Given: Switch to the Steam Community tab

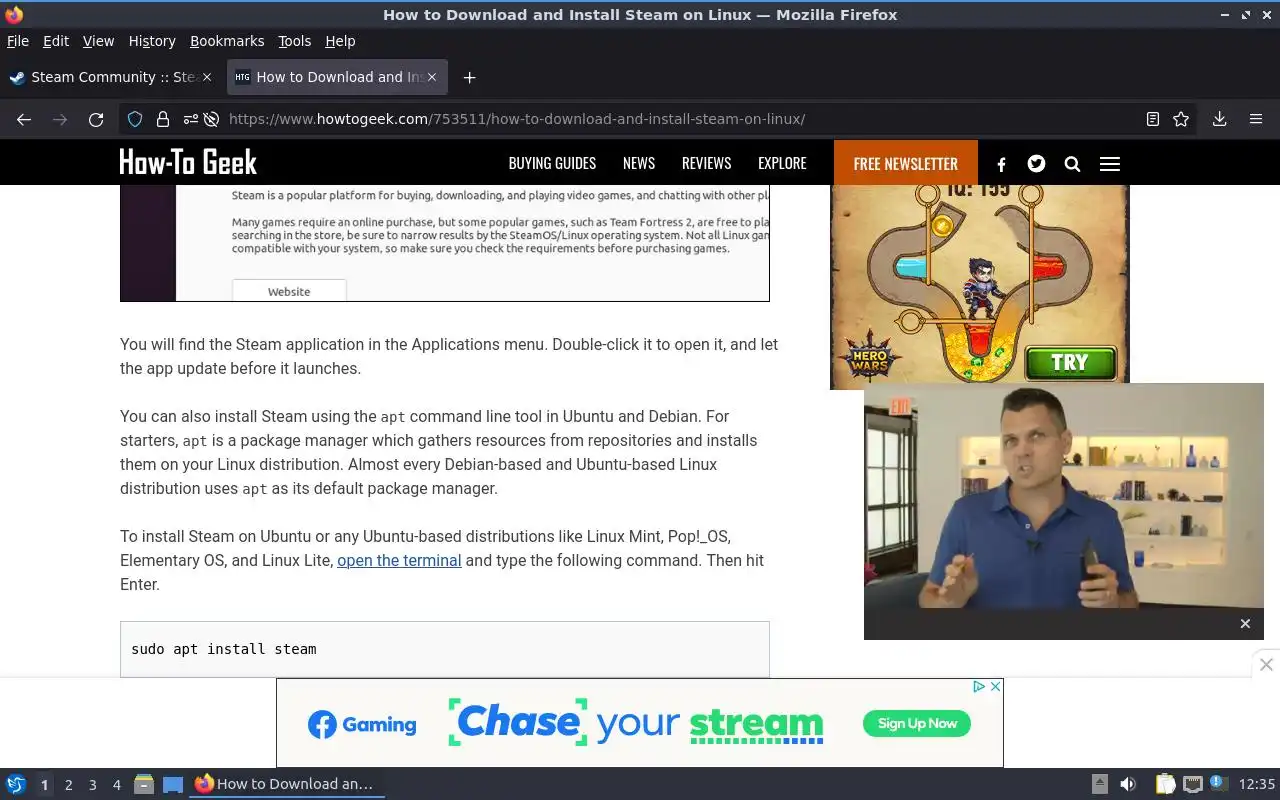Looking at the screenshot, I should coord(110,77).
